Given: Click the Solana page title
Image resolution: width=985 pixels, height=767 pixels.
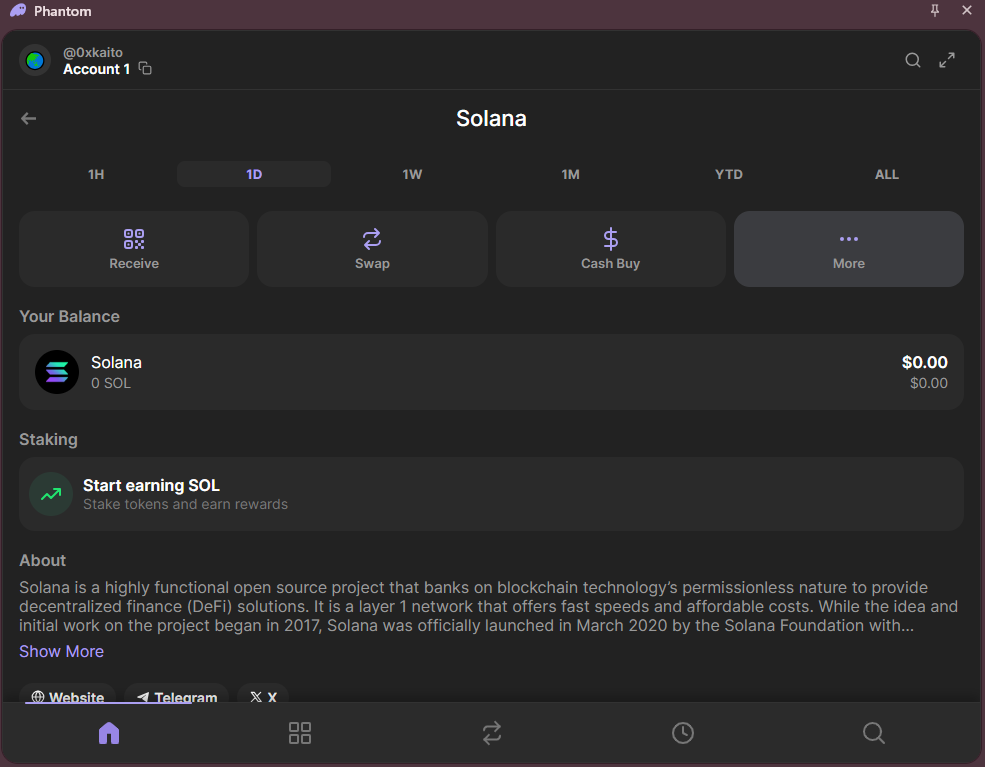Looking at the screenshot, I should pos(491,118).
